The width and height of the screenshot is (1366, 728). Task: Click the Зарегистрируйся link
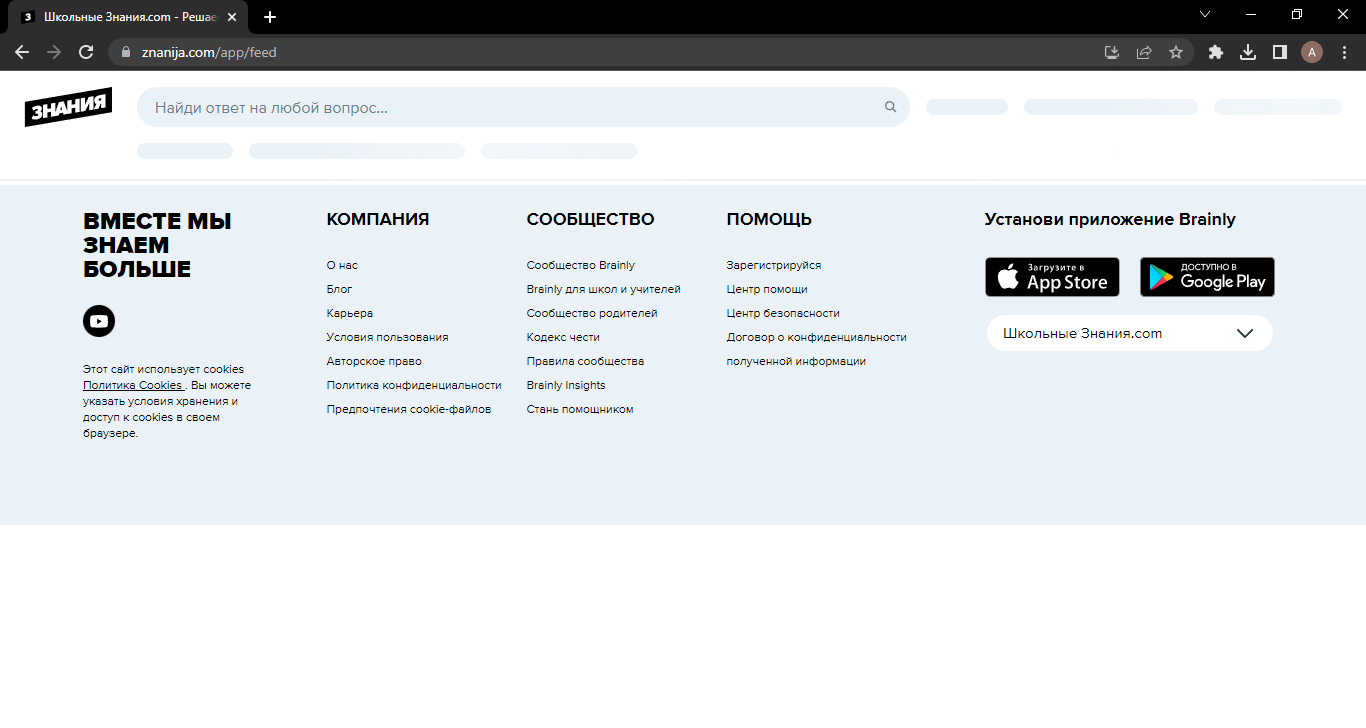tap(774, 265)
